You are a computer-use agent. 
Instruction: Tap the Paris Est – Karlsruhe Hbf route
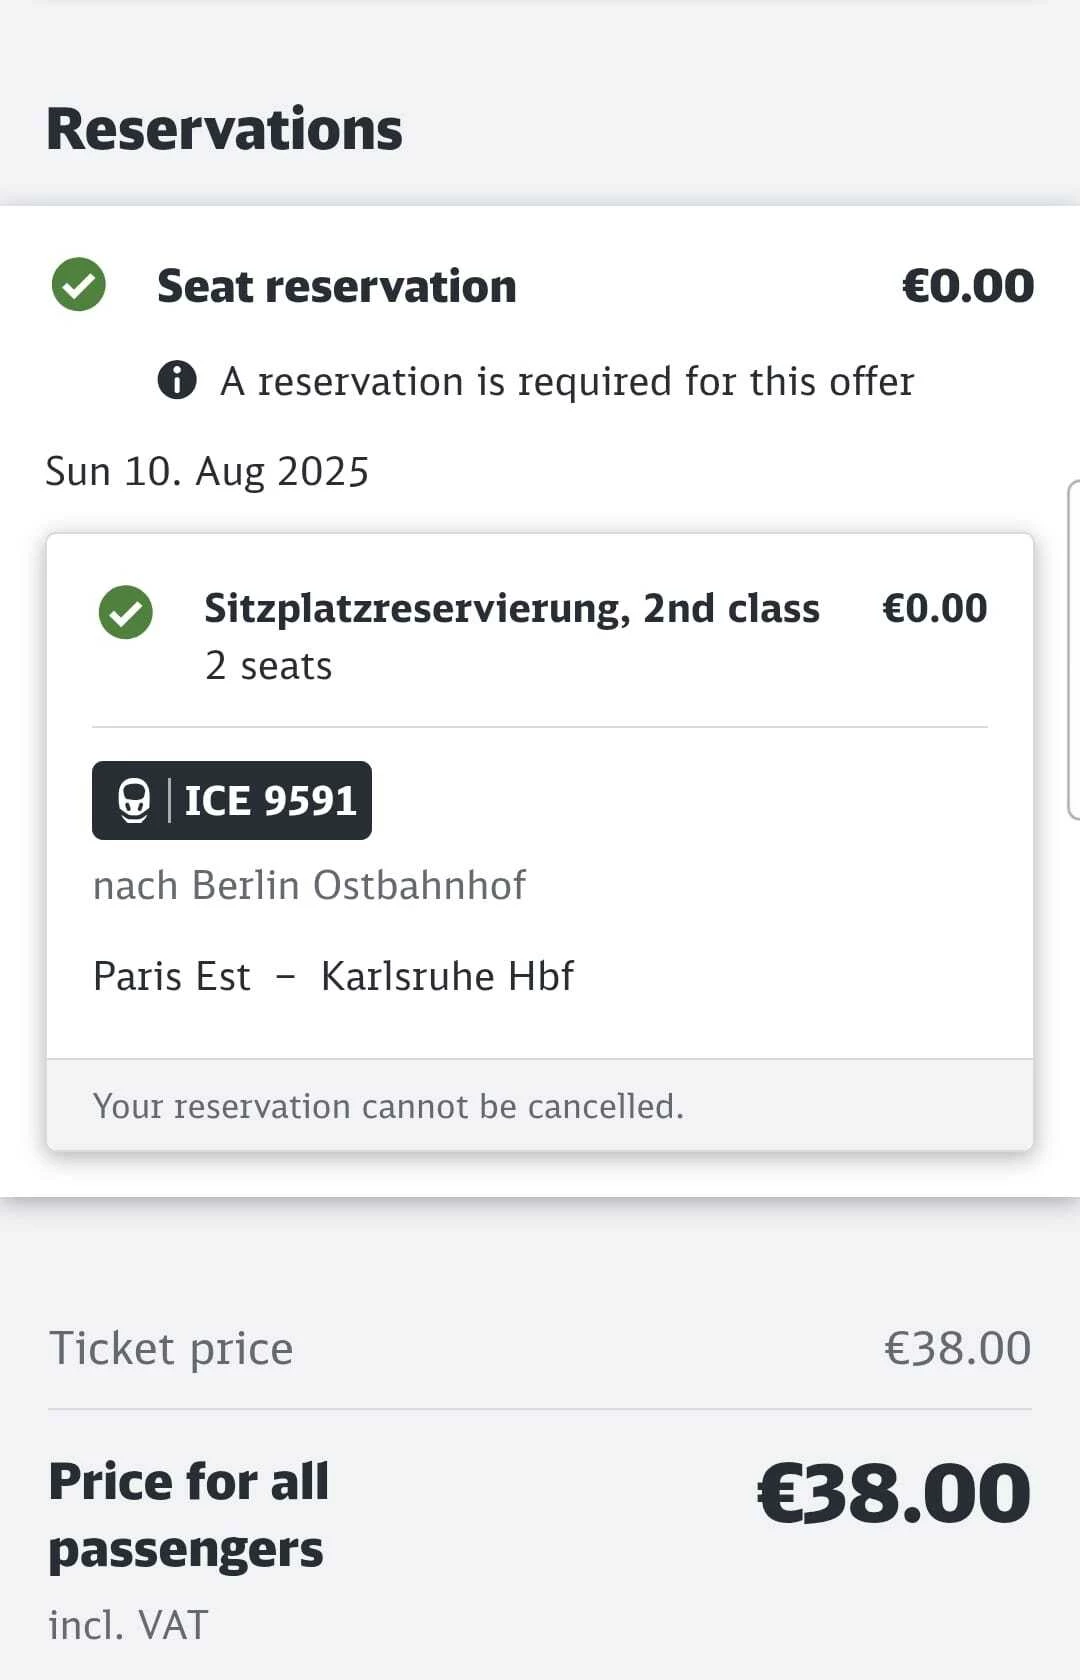coord(333,977)
